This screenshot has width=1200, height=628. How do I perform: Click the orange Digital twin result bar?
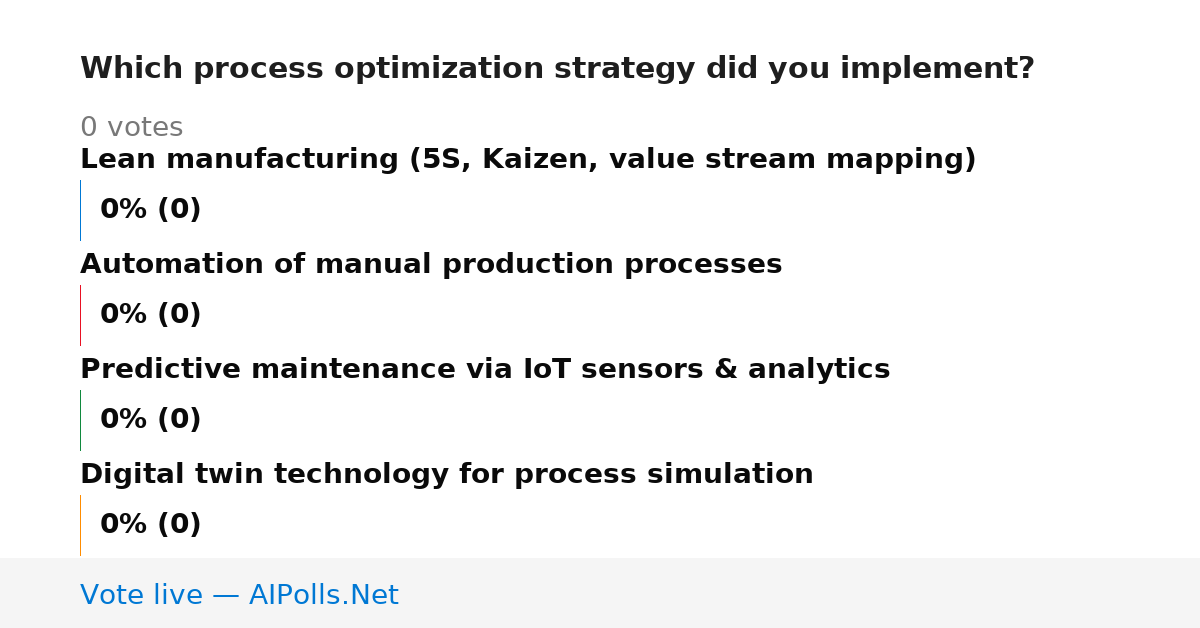tap(80, 525)
